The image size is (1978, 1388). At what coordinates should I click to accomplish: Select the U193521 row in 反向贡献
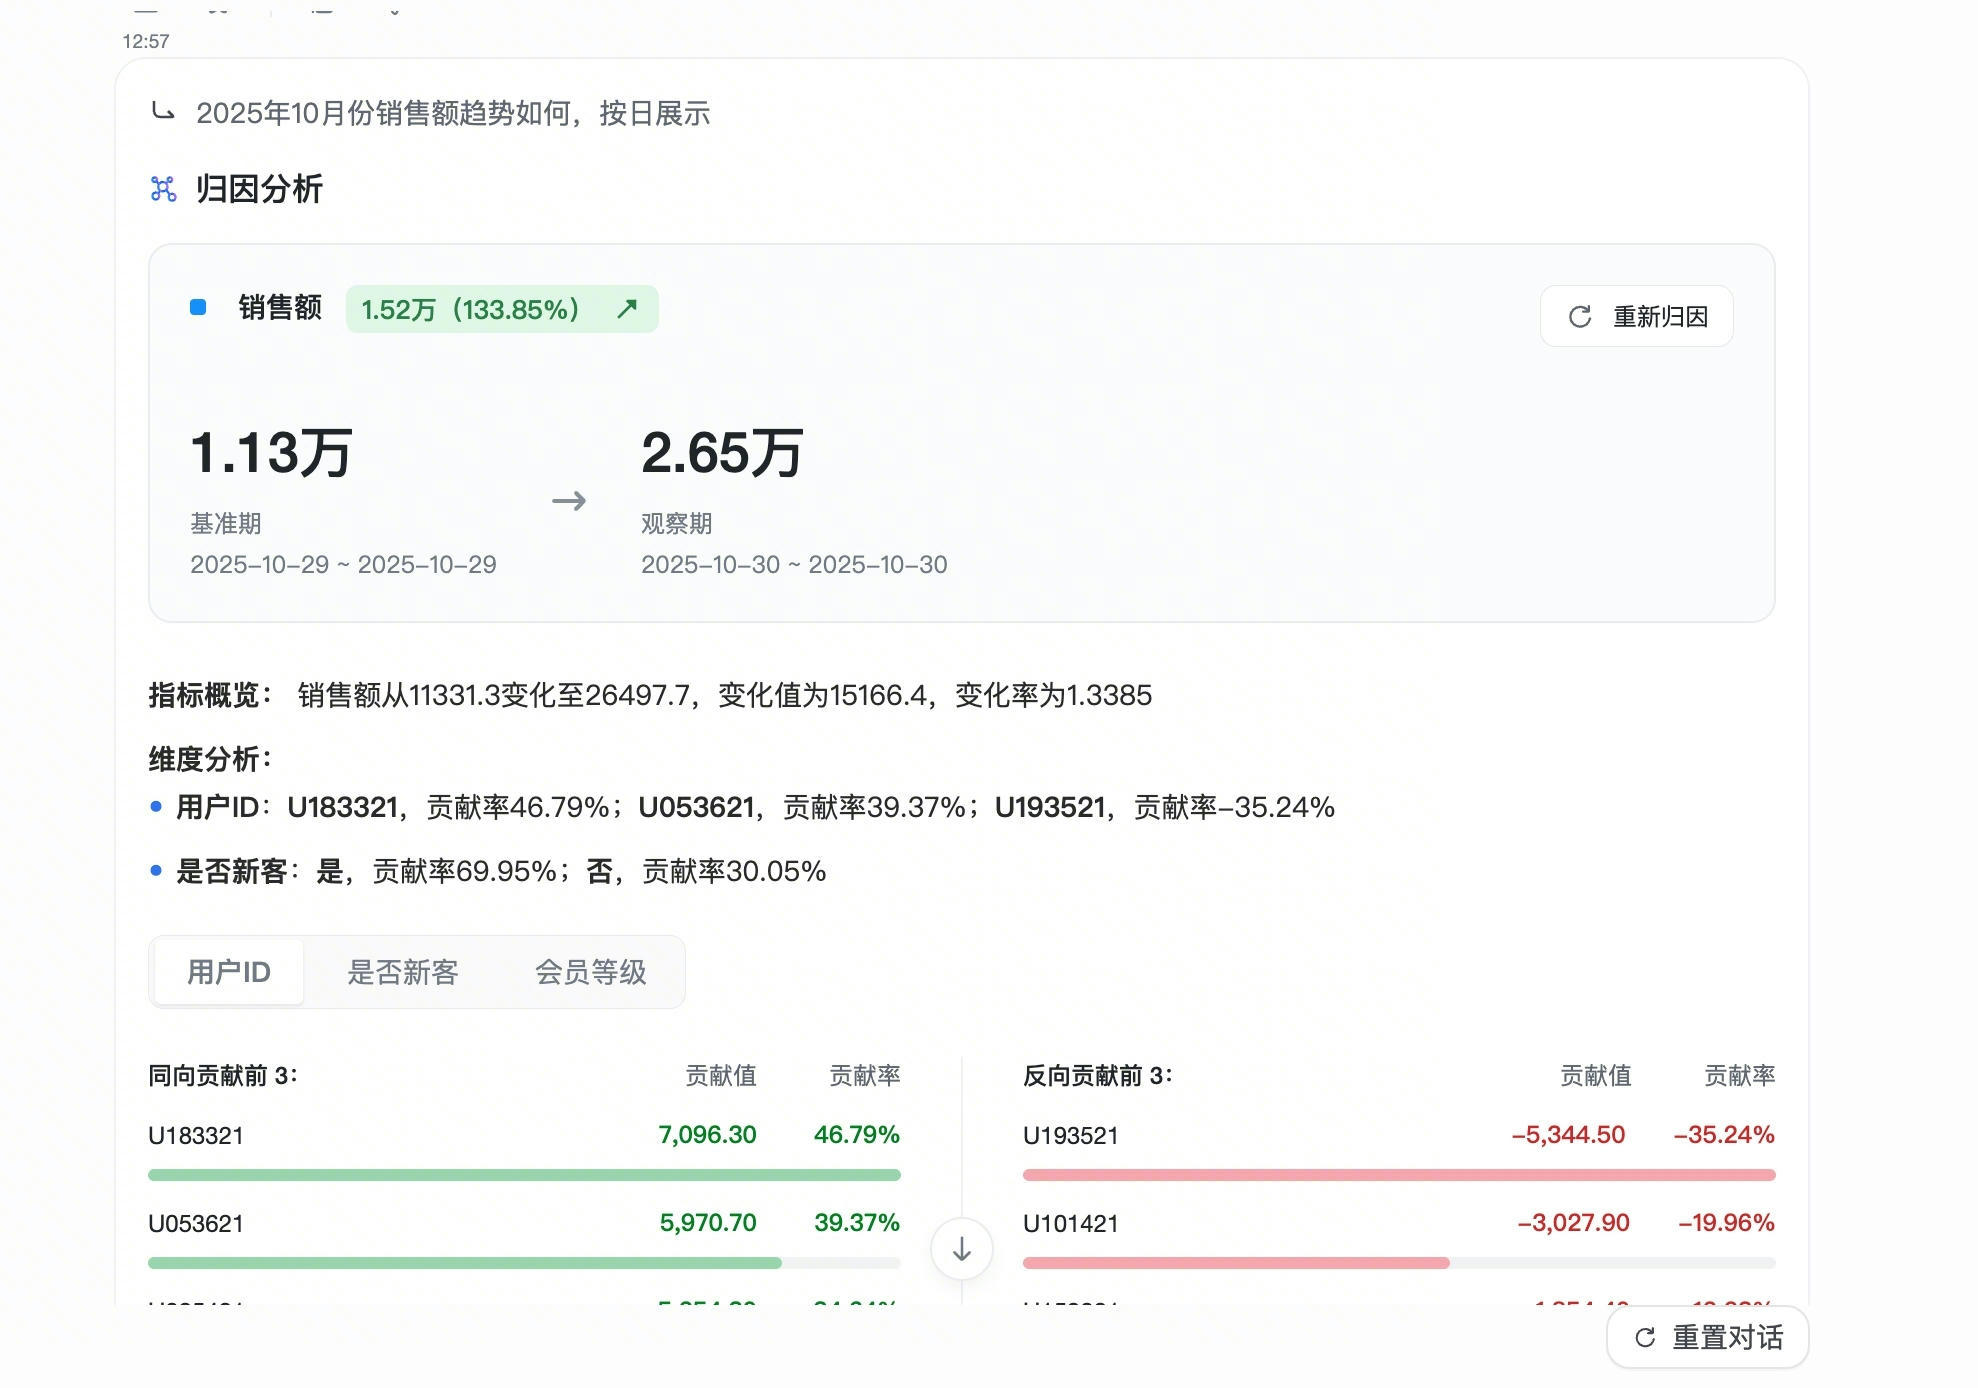point(1070,1136)
